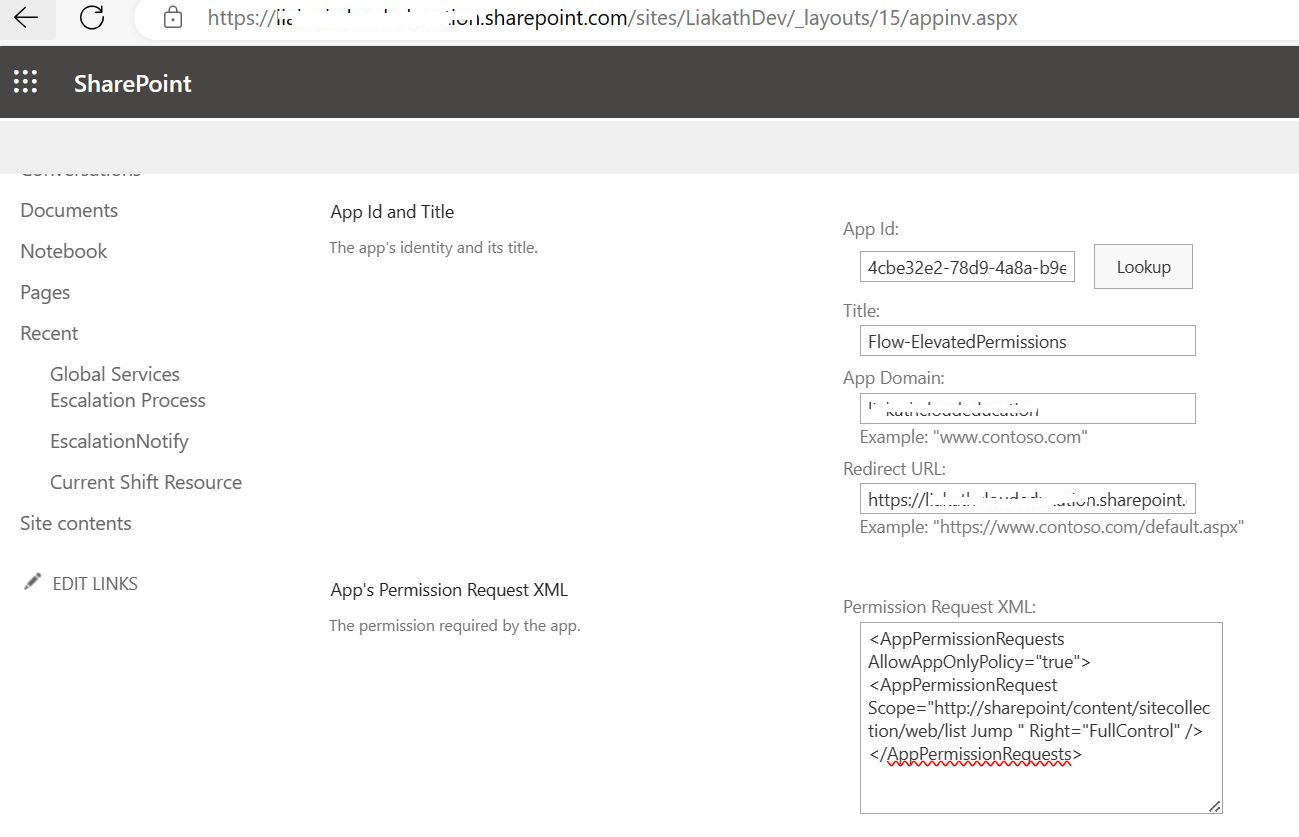Open Notebook in the left navigation

[64, 251]
